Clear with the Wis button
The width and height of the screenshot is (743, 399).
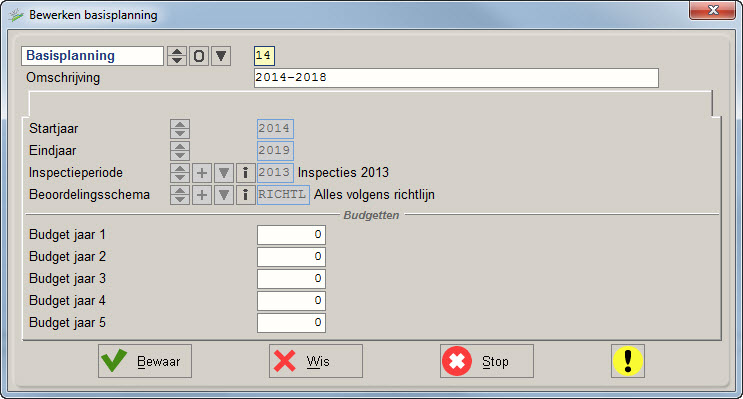(316, 361)
